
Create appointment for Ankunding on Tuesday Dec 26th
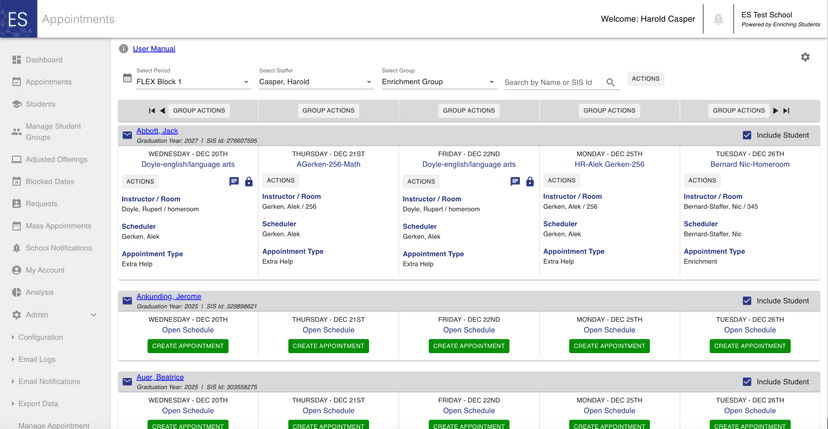pyautogui.click(x=750, y=346)
